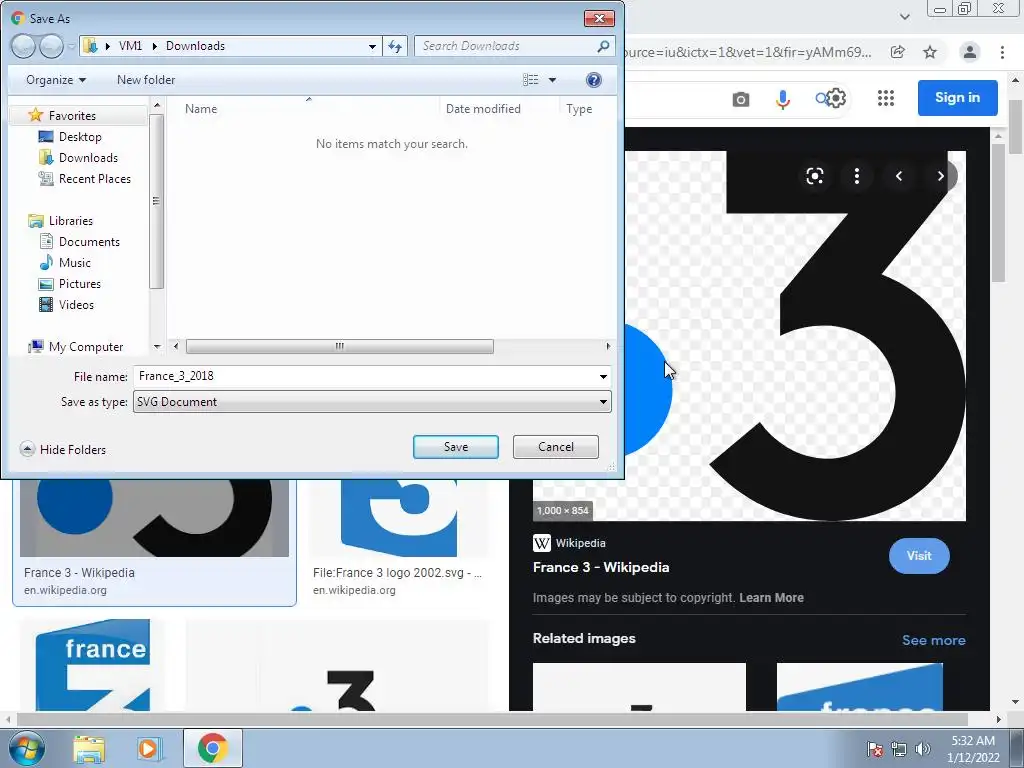Click the Cancel button
The width and height of the screenshot is (1024, 768).
click(556, 447)
